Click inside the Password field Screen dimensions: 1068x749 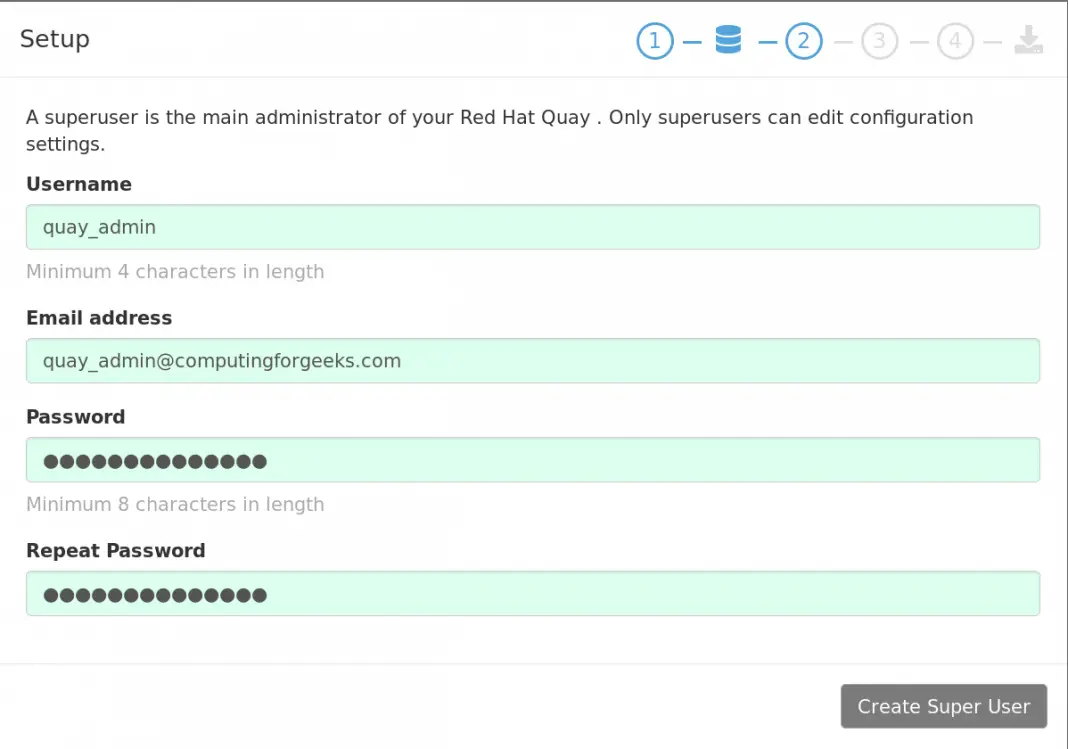(x=533, y=460)
